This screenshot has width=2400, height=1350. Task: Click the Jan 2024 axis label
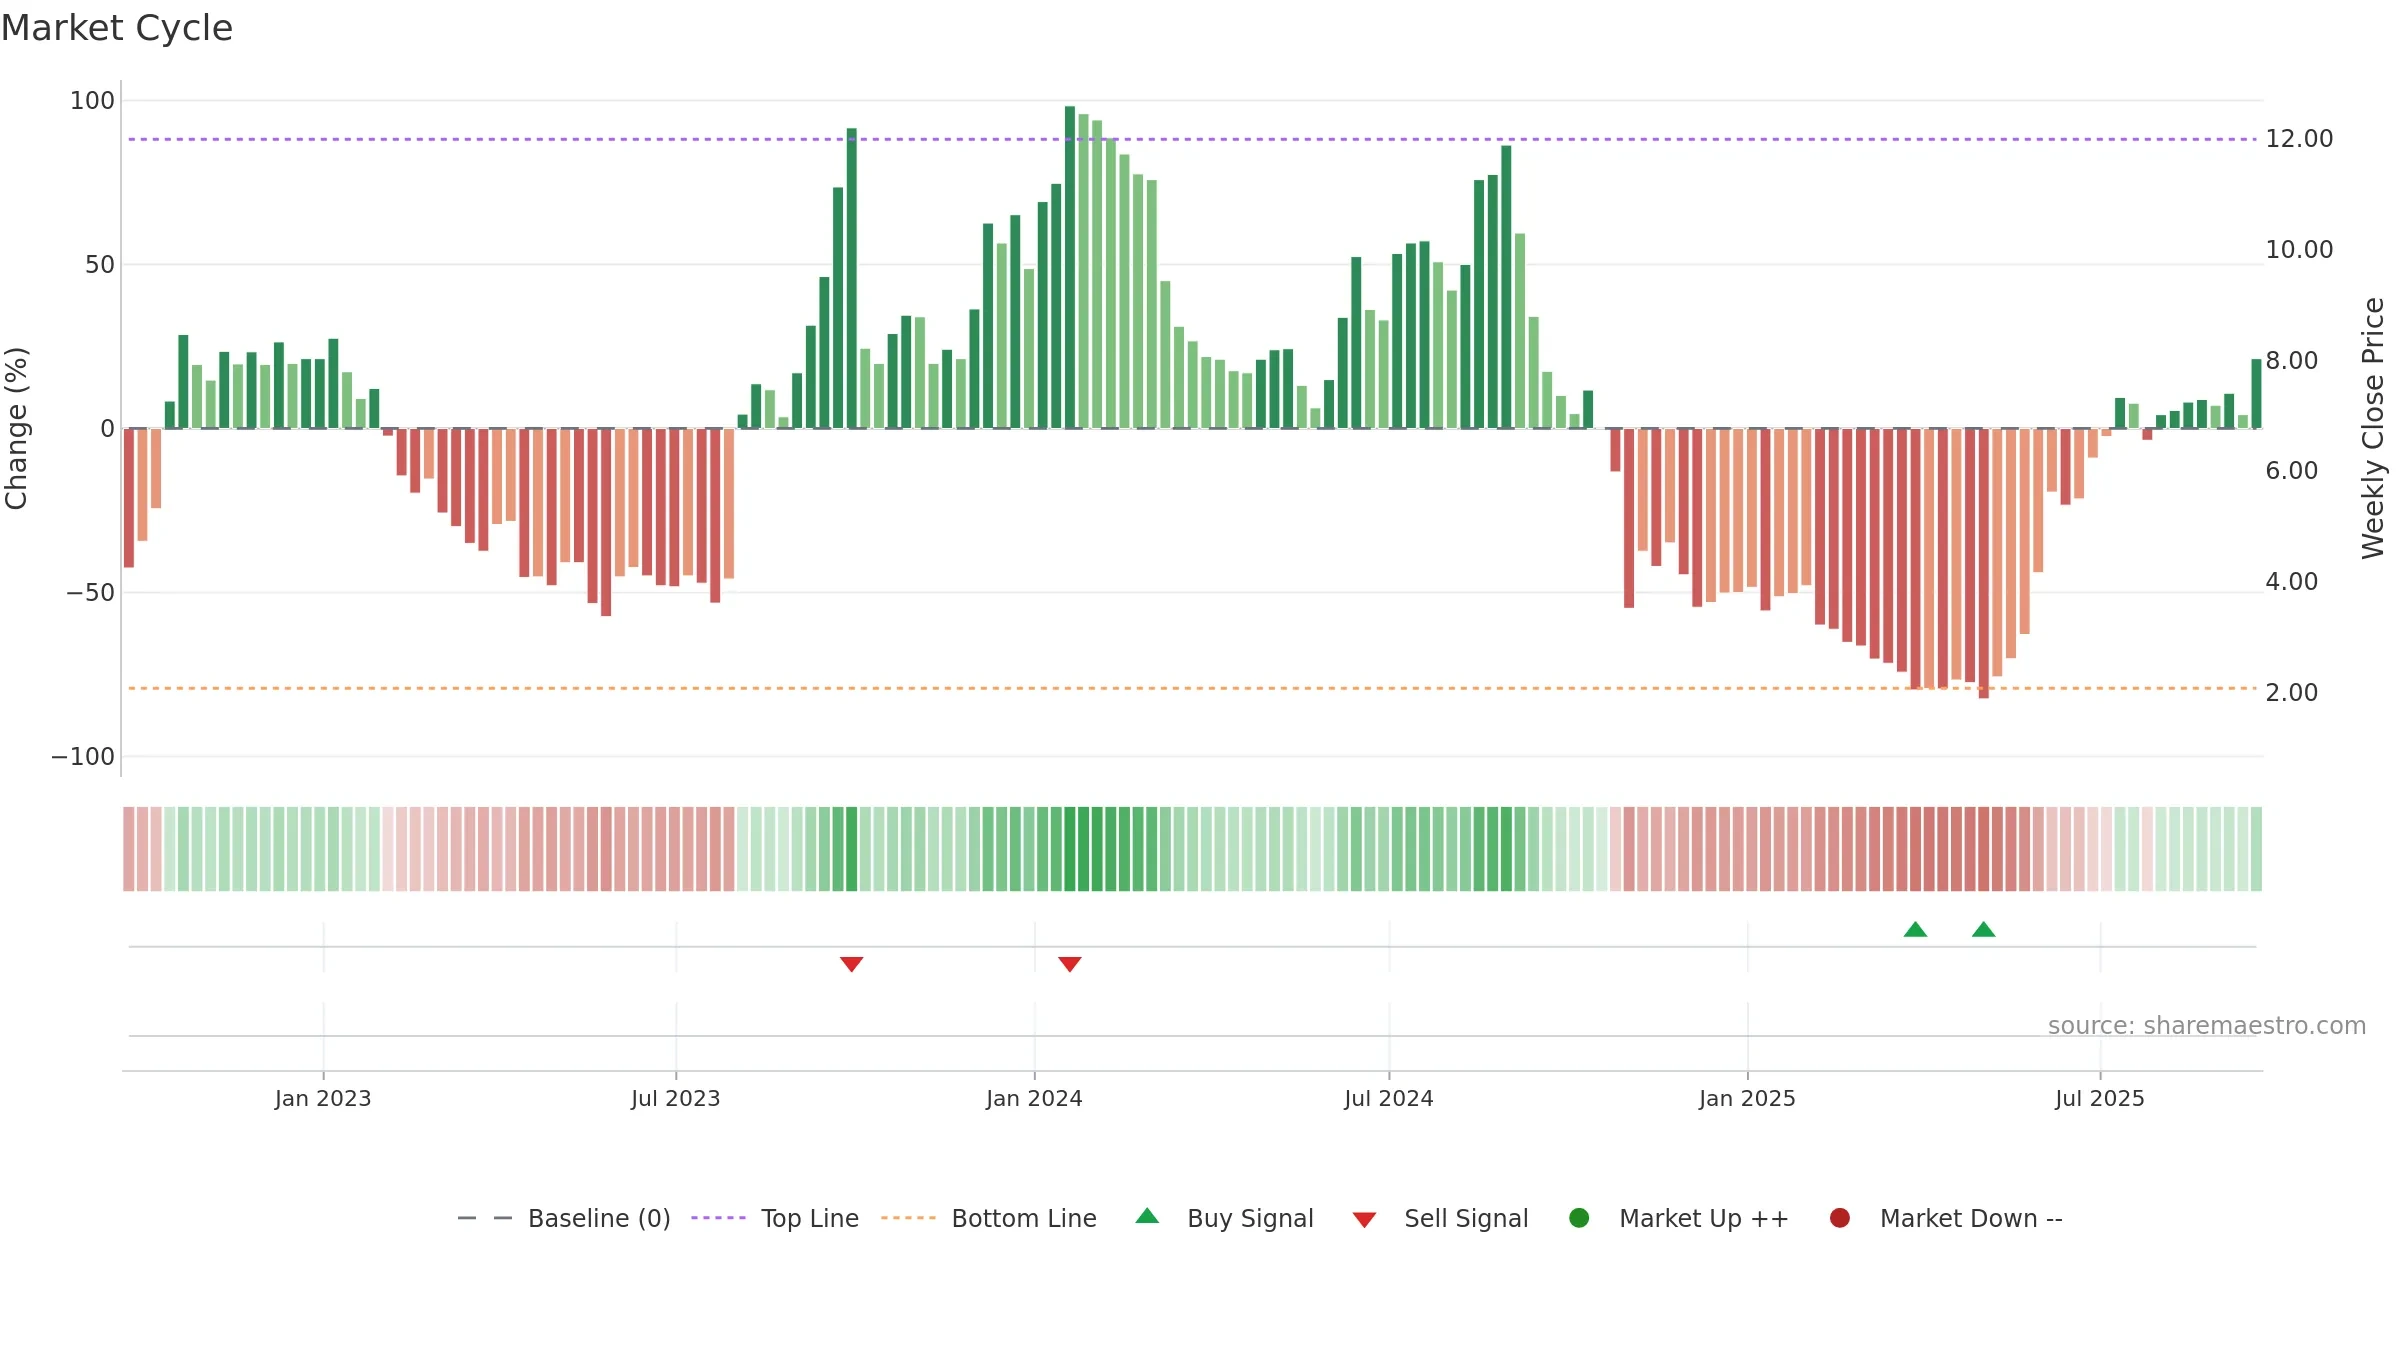click(x=1034, y=1098)
